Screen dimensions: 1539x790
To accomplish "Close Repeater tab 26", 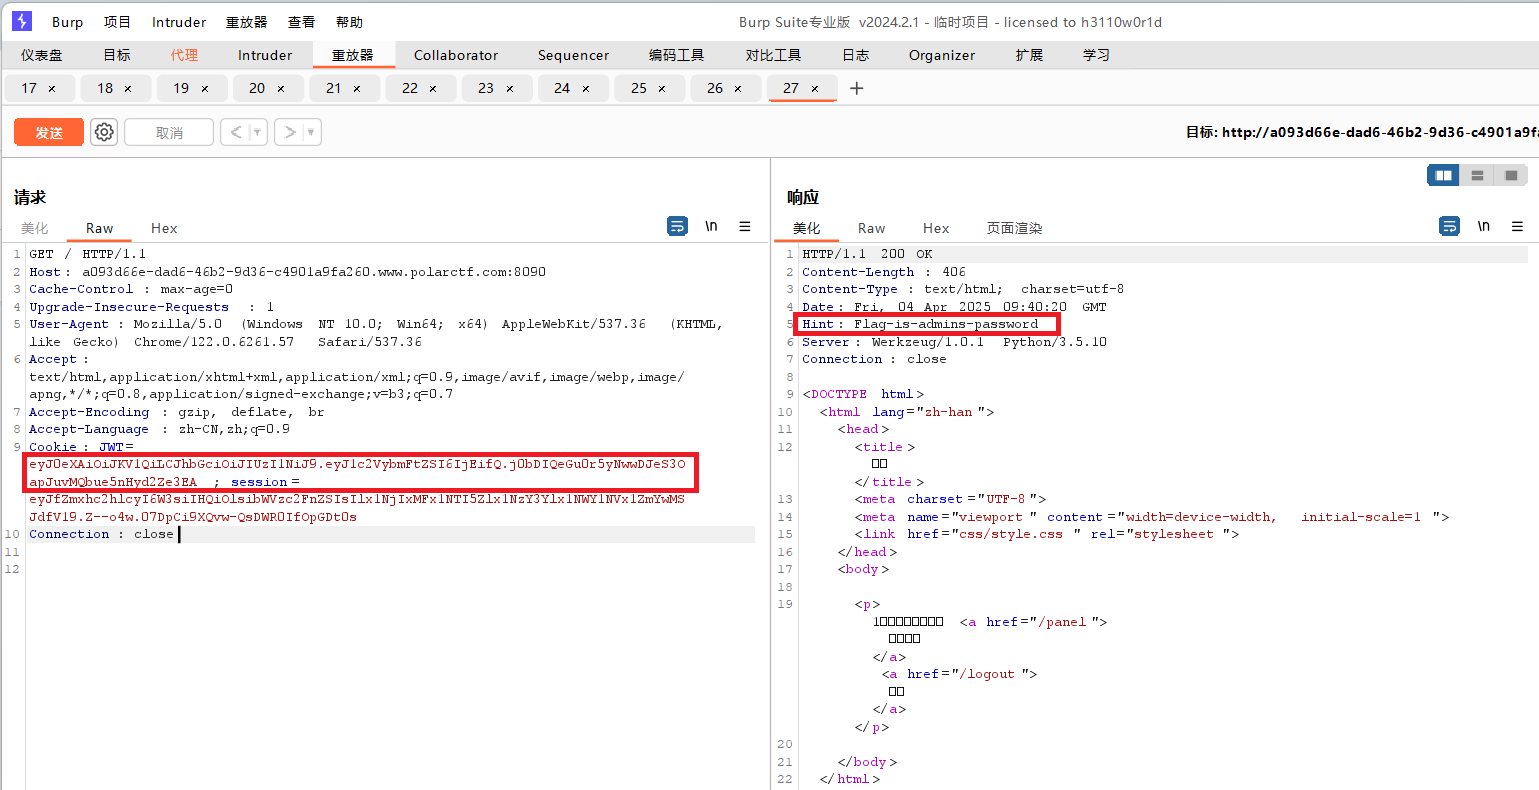I will [738, 89].
